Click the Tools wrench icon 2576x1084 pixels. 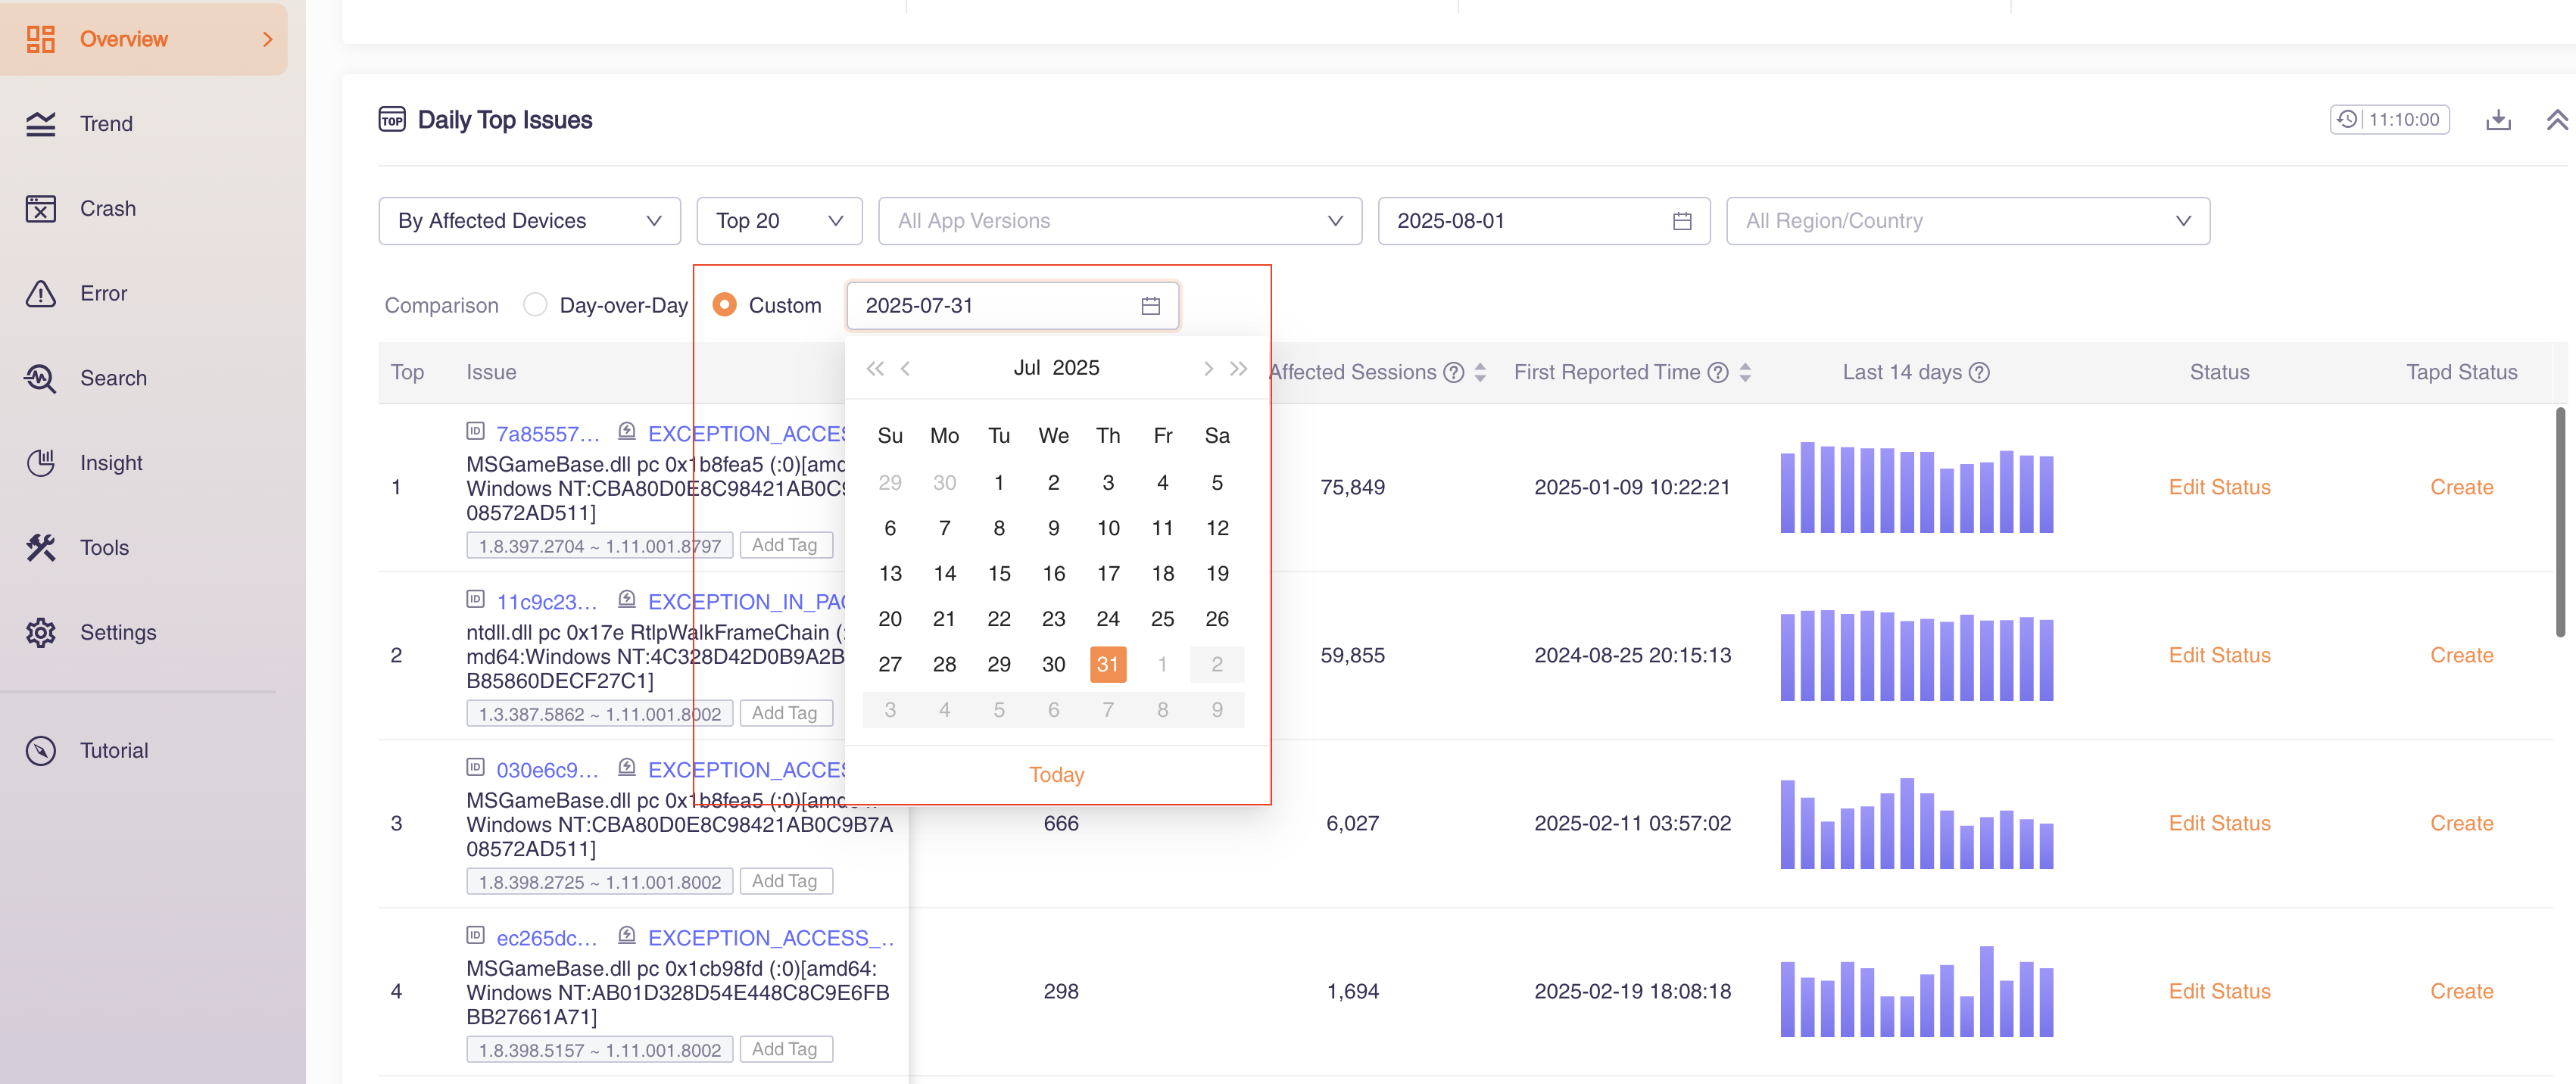pyautogui.click(x=41, y=547)
